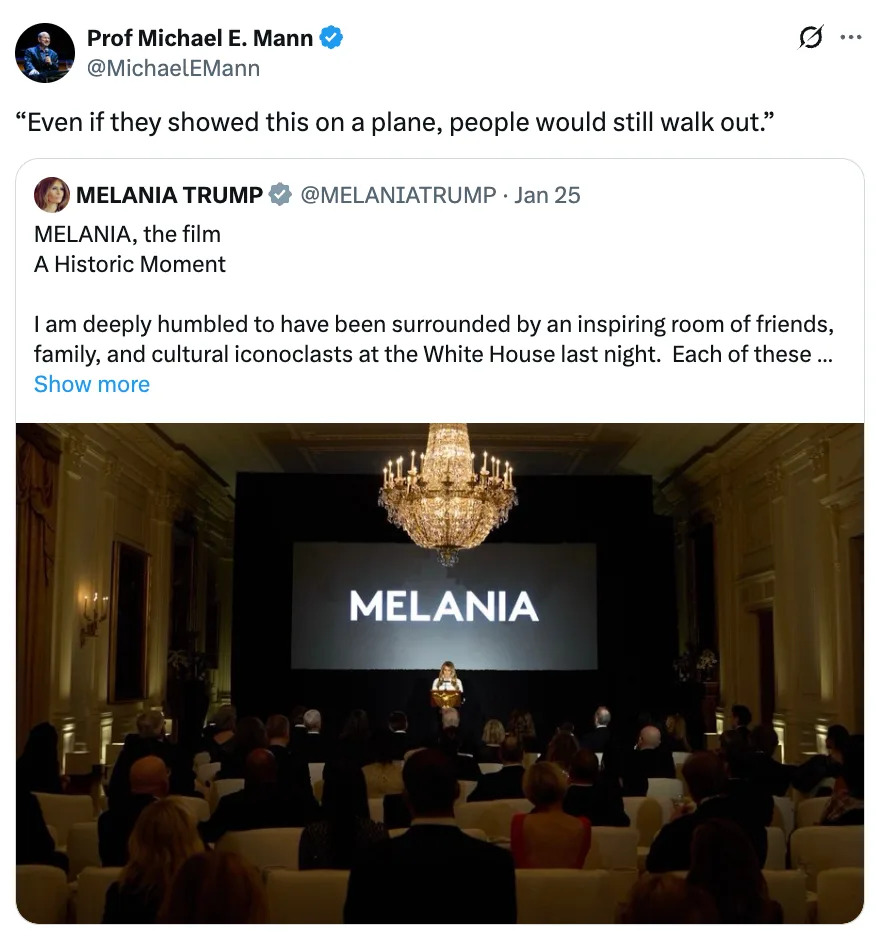Open the Jan 25 timestamp
878x950 pixels.
547,195
